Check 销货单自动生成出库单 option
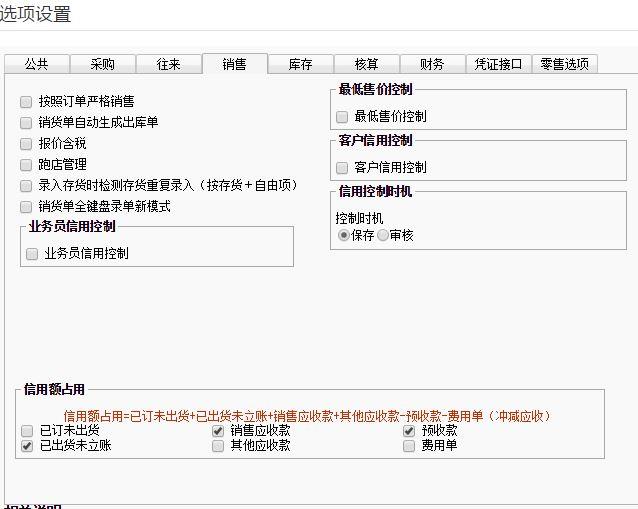 (x=26, y=123)
